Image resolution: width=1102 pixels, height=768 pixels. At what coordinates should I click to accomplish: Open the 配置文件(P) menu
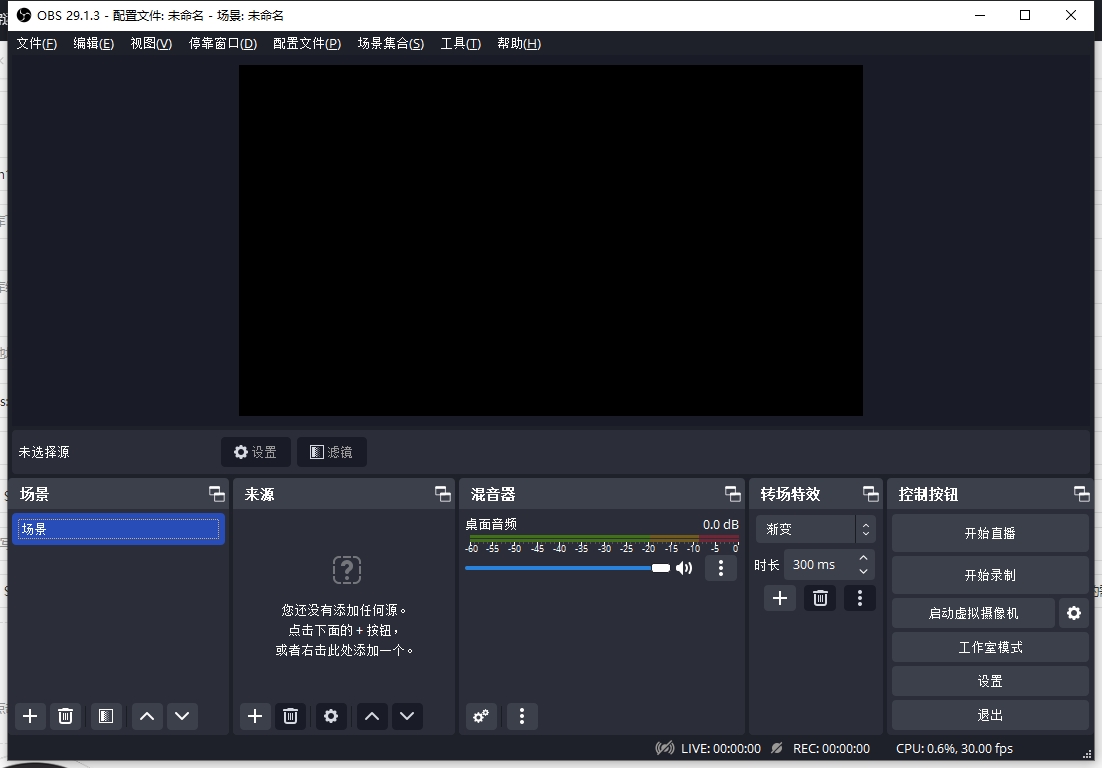pos(307,44)
